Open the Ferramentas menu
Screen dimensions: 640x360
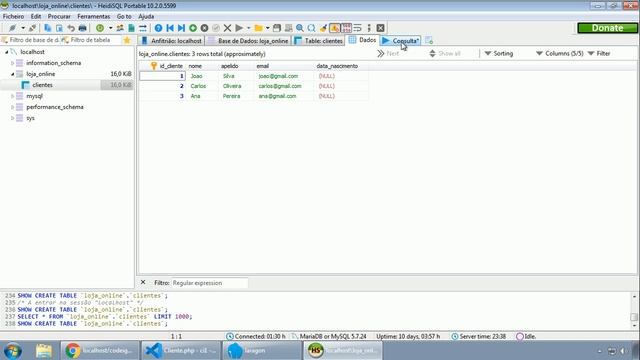tap(93, 16)
